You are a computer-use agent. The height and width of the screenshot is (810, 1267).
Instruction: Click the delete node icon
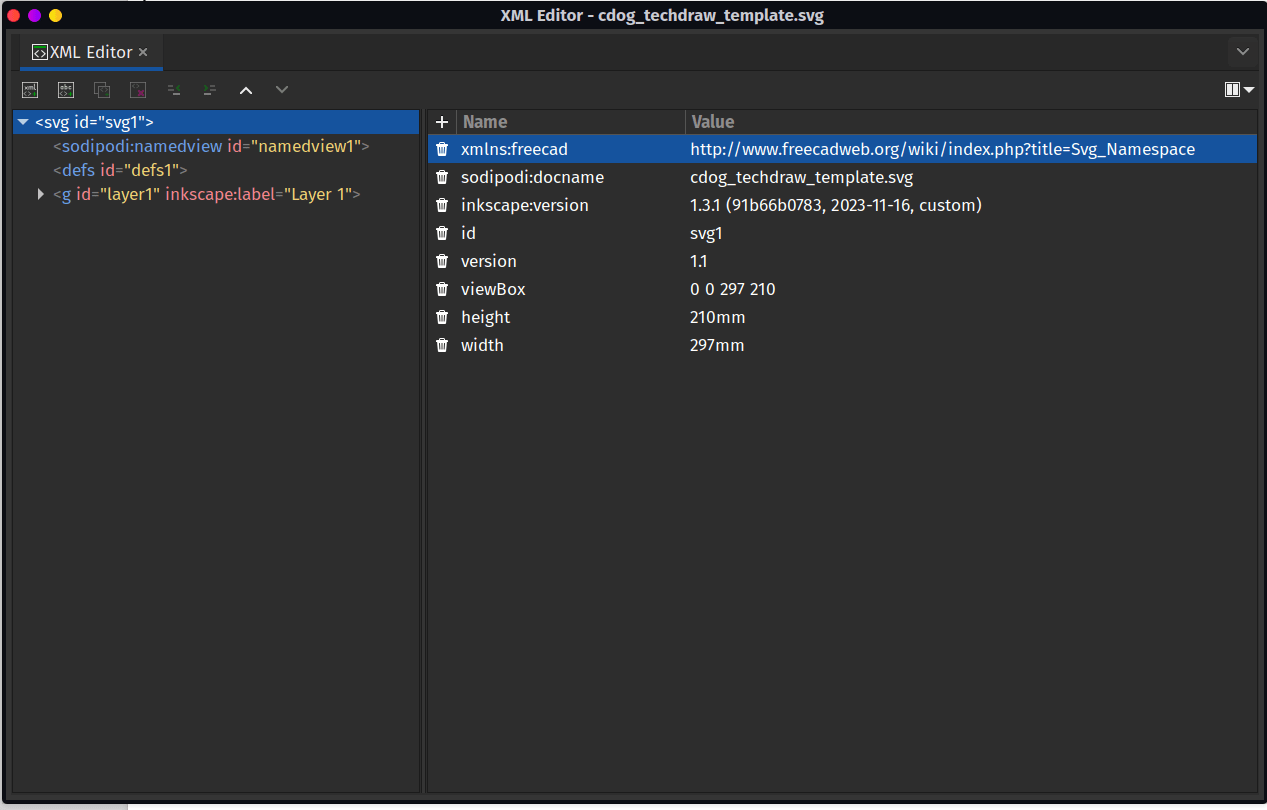pyautogui.click(x=138, y=90)
